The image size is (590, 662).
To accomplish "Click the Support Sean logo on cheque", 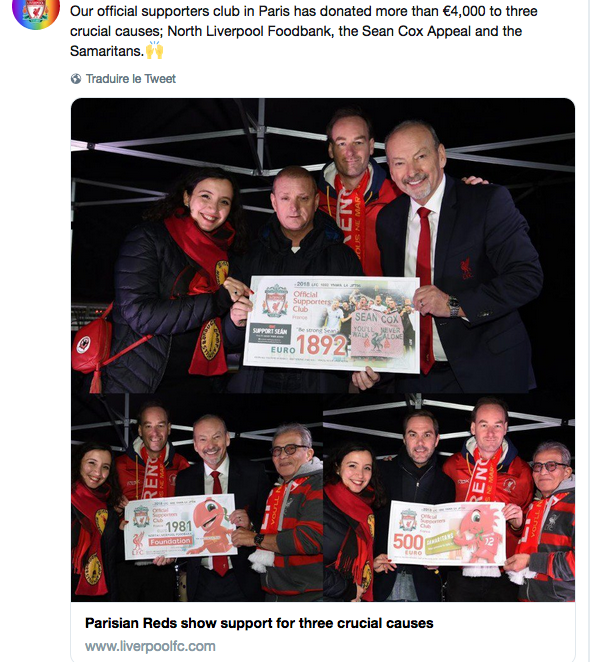I will 269,334.
